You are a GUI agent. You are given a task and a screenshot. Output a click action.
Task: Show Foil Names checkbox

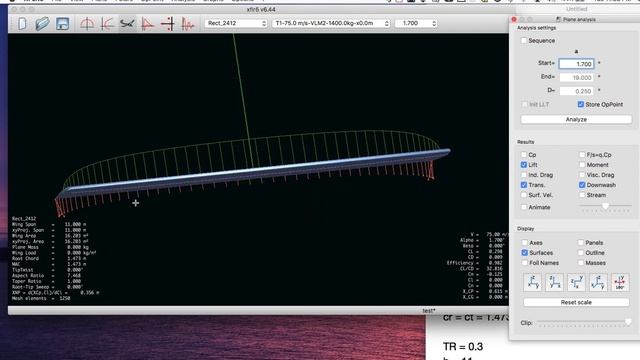524,263
